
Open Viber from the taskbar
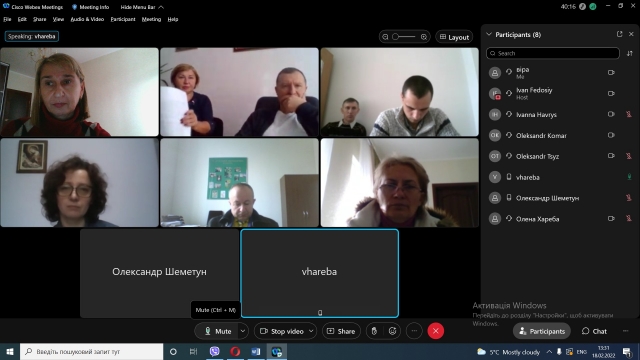click(x=214, y=351)
